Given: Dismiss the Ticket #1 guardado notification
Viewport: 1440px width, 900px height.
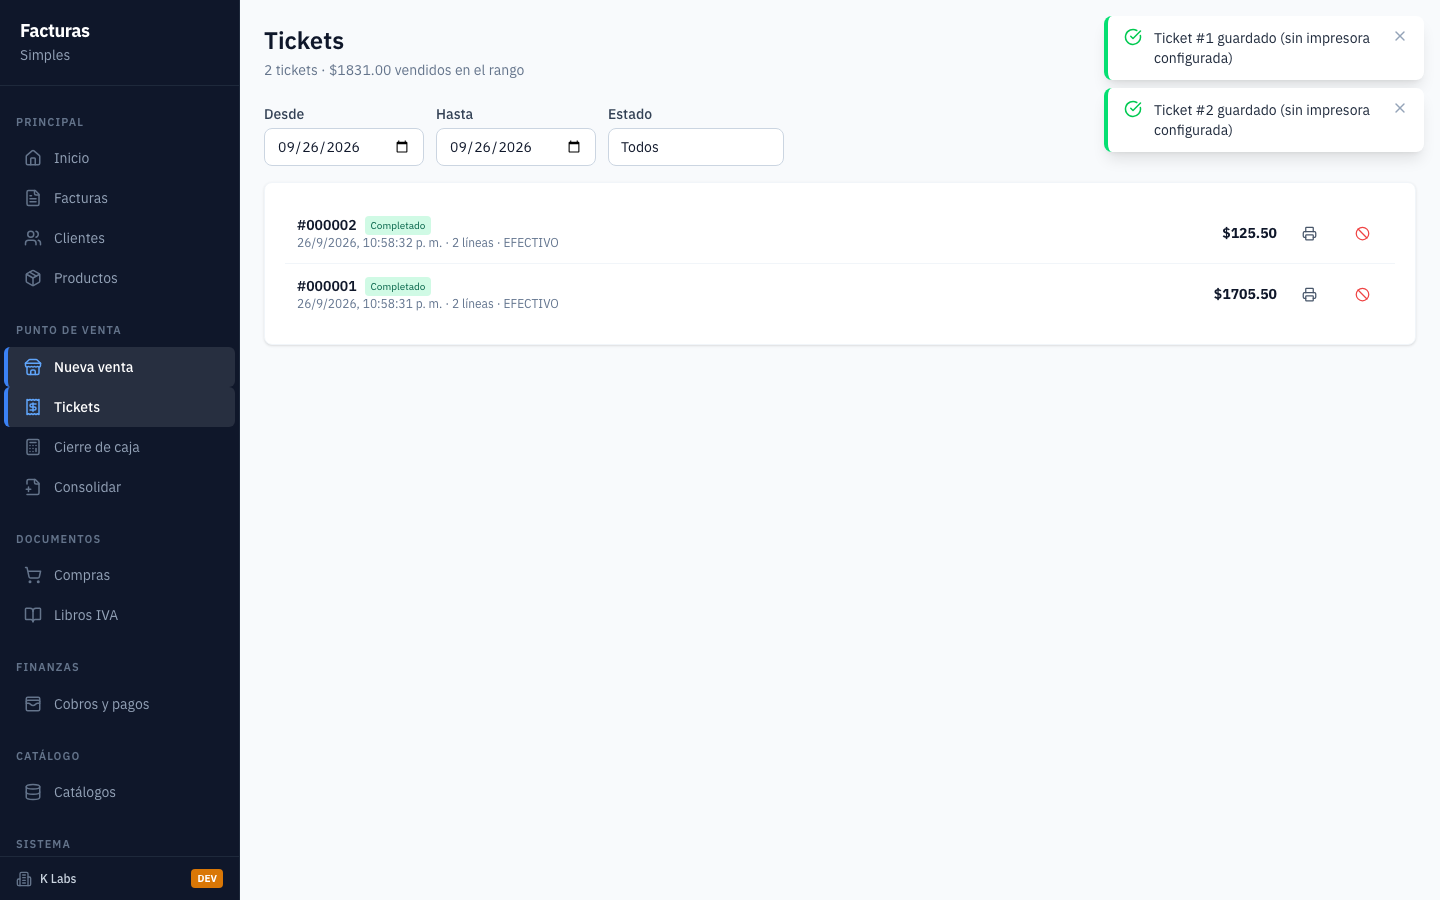Looking at the screenshot, I should click(1400, 36).
